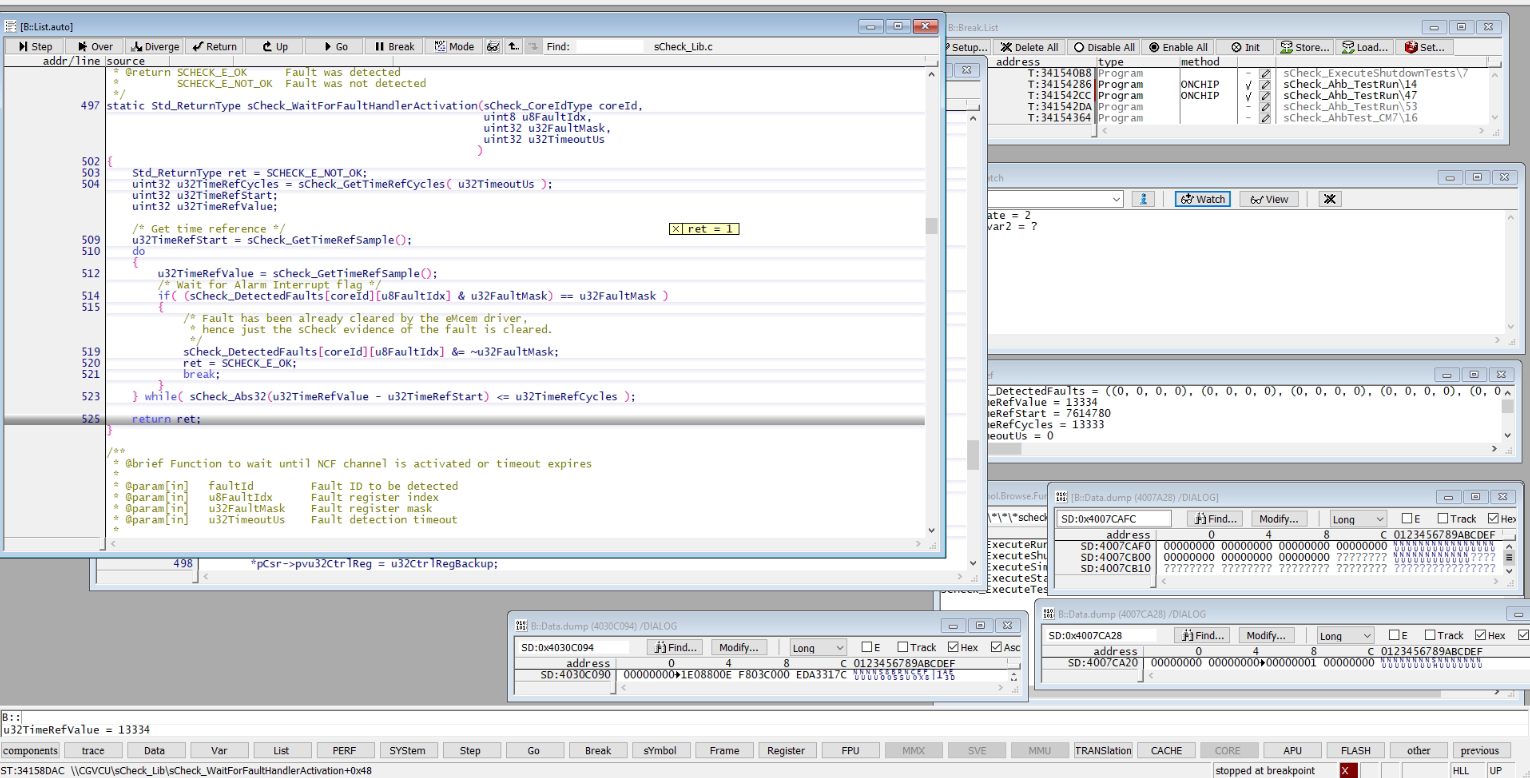Viewport: 1530px width, 778px height.
Task: Open the FLASH menu in bottom bar
Action: pos(1355,751)
